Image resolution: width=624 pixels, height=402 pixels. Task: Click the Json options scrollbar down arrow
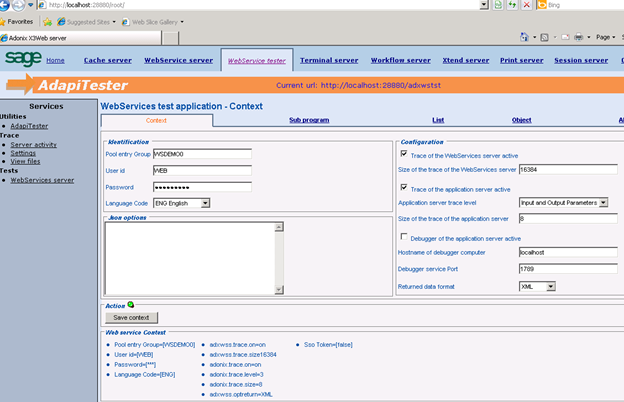(x=280, y=289)
